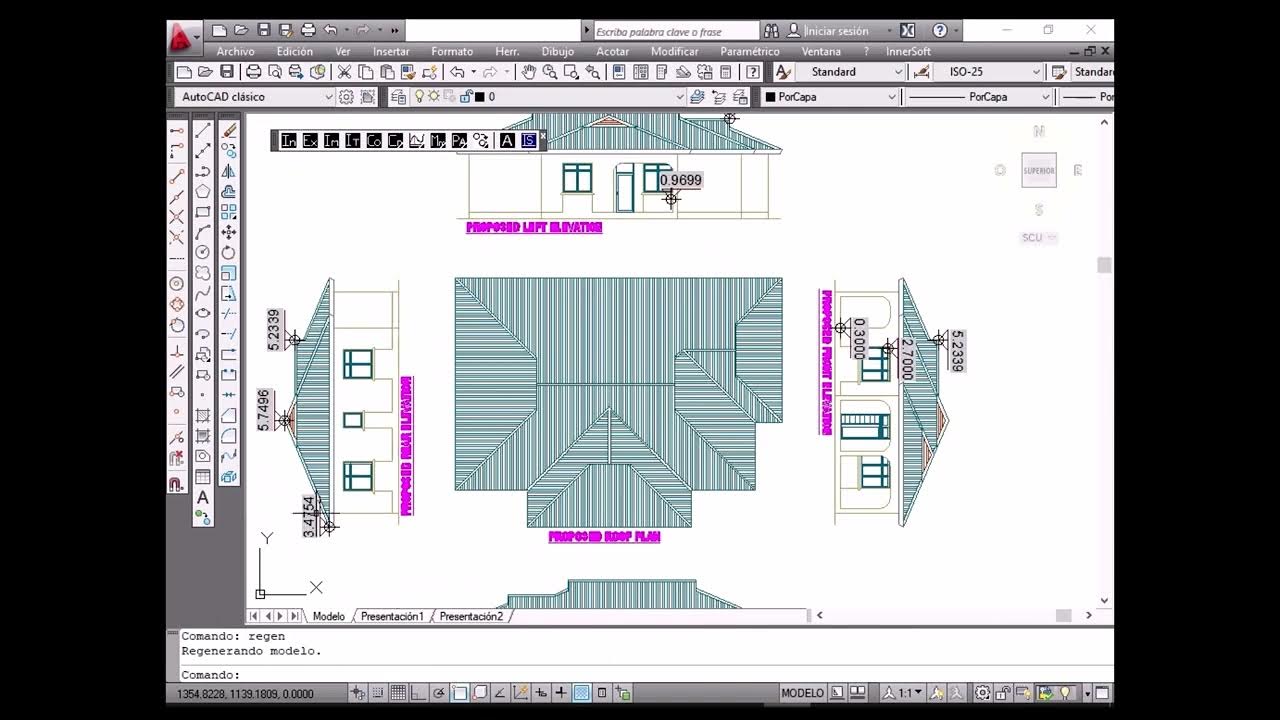Switch to the Presentación2 tab

471,616
